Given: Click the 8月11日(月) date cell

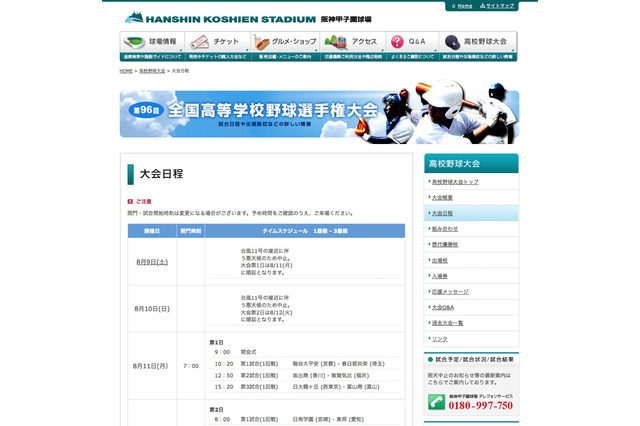Looking at the screenshot, I should 150,366.
